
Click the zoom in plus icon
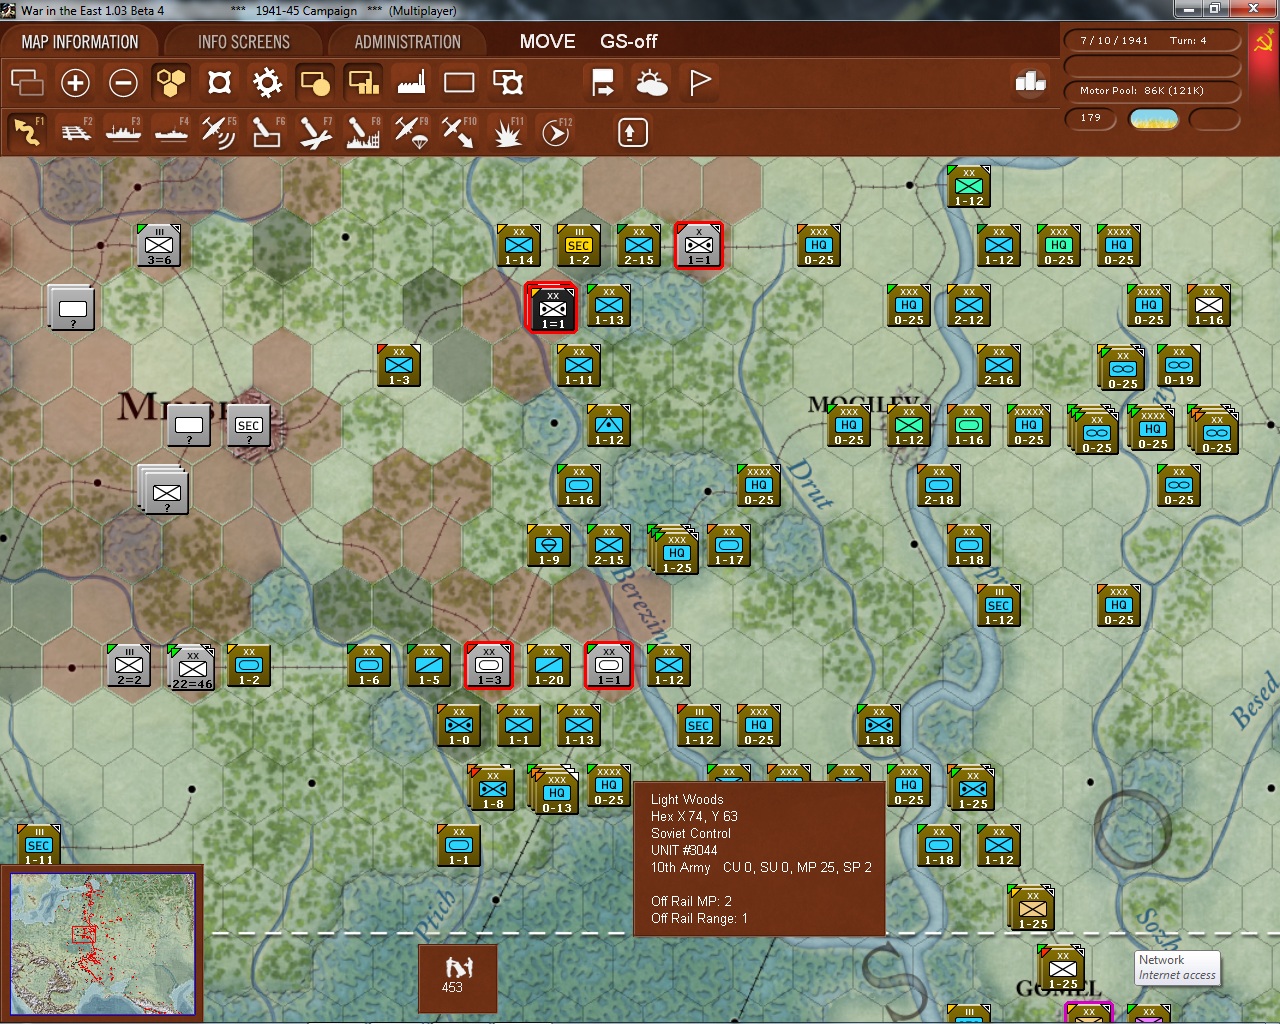tap(75, 82)
